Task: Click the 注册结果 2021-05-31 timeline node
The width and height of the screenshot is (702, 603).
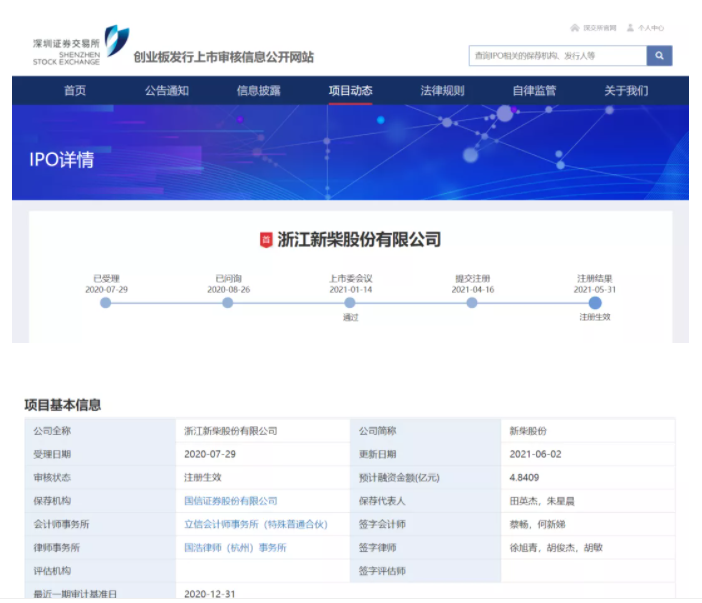Action: click(595, 303)
